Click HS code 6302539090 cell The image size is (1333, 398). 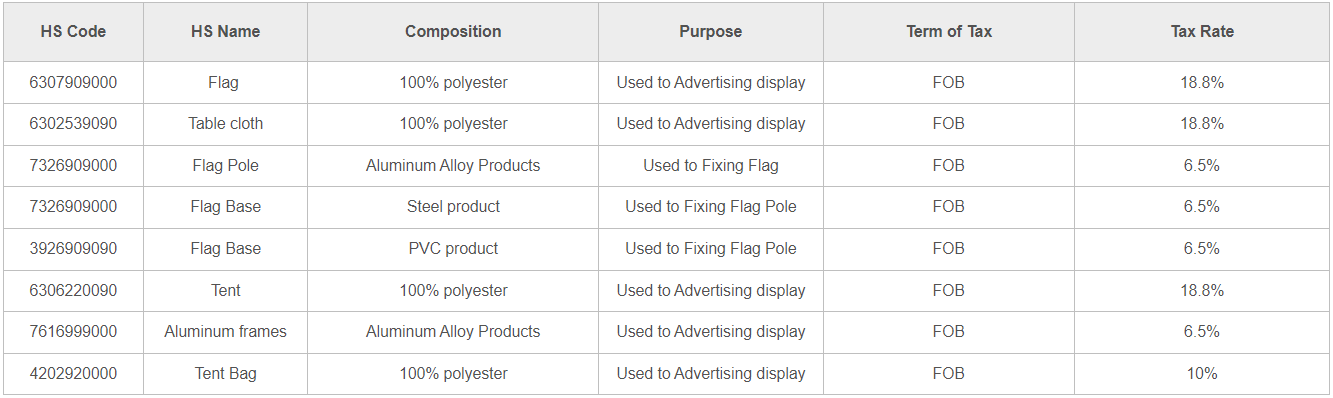73,124
